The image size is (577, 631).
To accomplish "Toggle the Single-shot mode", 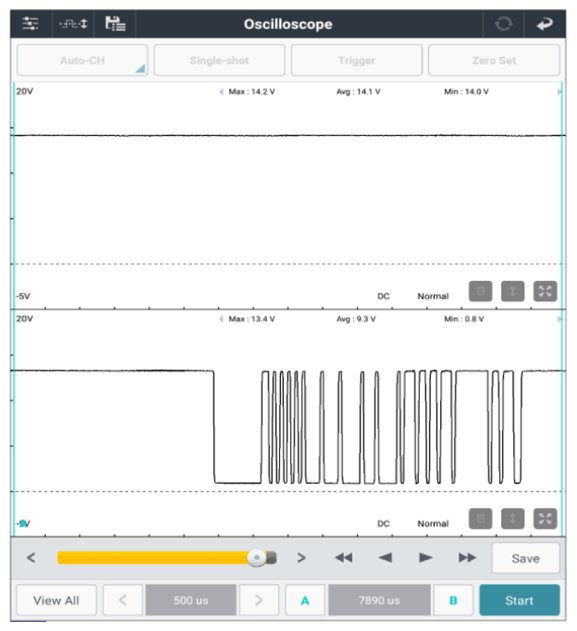I will click(219, 60).
